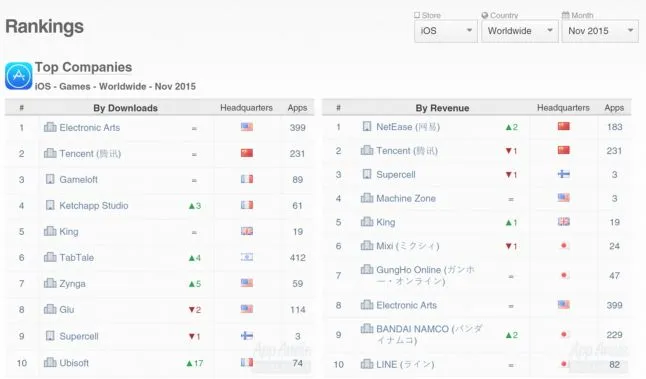Click the down 2 rank change for Glu

[194, 310]
